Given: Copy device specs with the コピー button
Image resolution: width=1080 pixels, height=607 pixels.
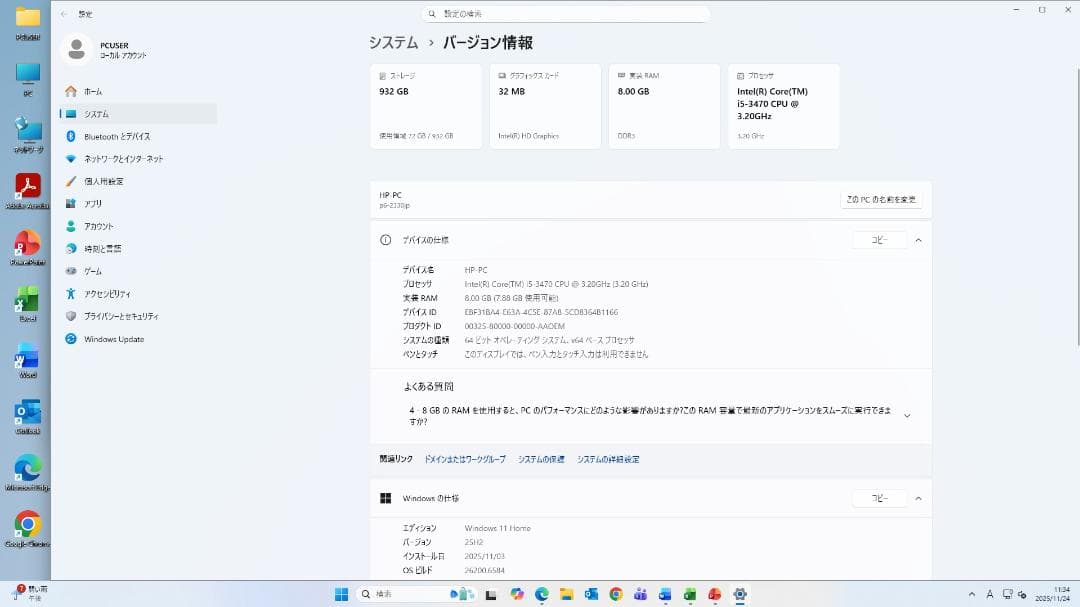Looking at the screenshot, I should tap(878, 240).
